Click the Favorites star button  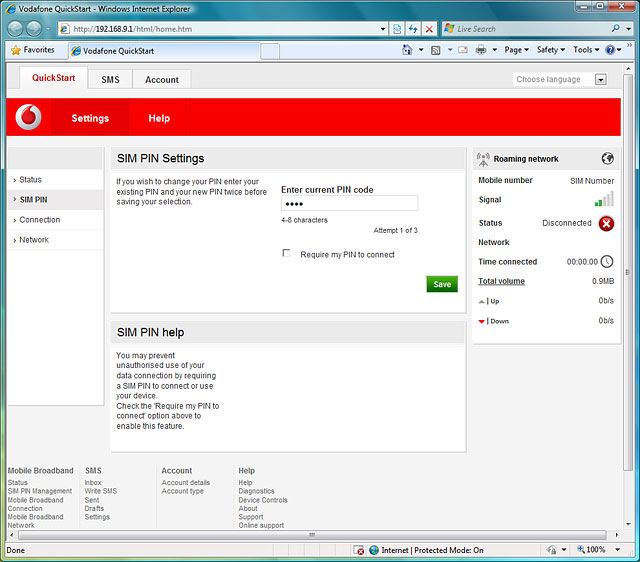33,50
